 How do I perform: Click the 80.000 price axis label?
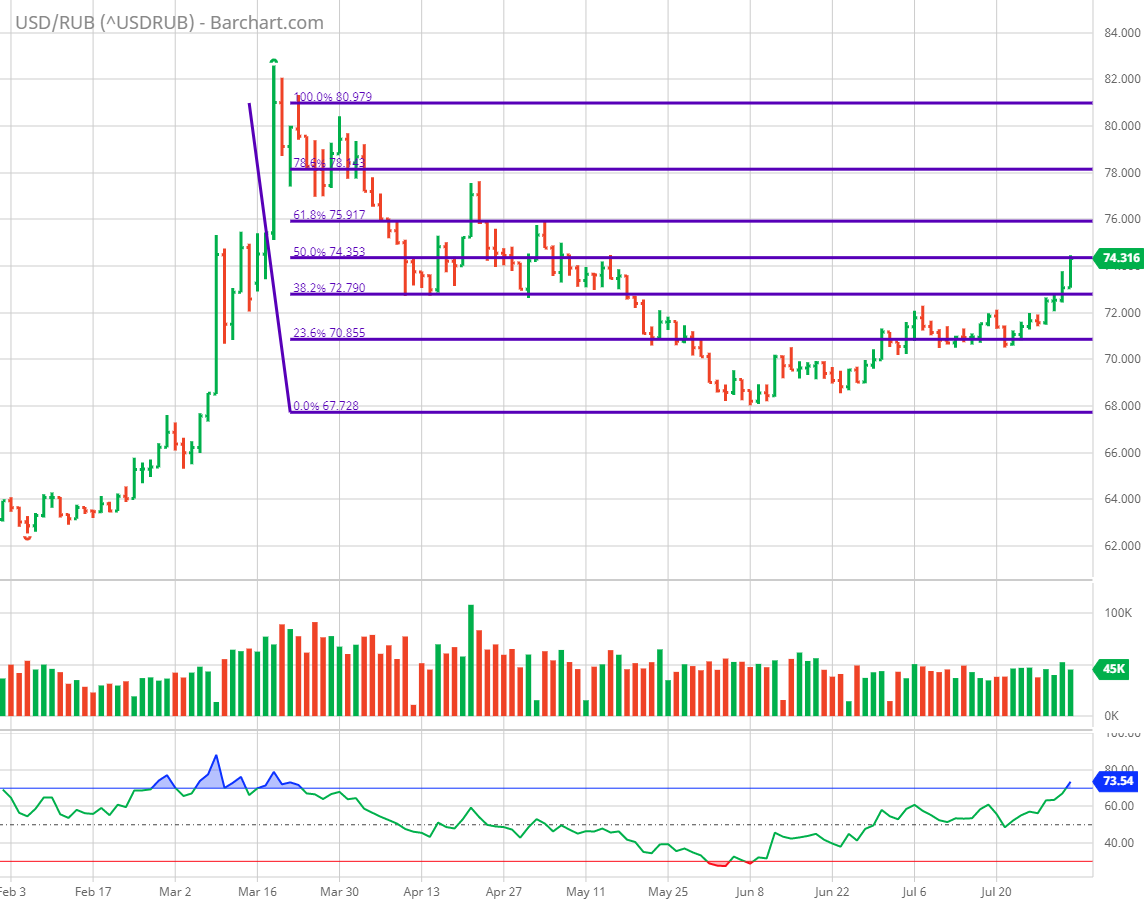pyautogui.click(x=1122, y=126)
